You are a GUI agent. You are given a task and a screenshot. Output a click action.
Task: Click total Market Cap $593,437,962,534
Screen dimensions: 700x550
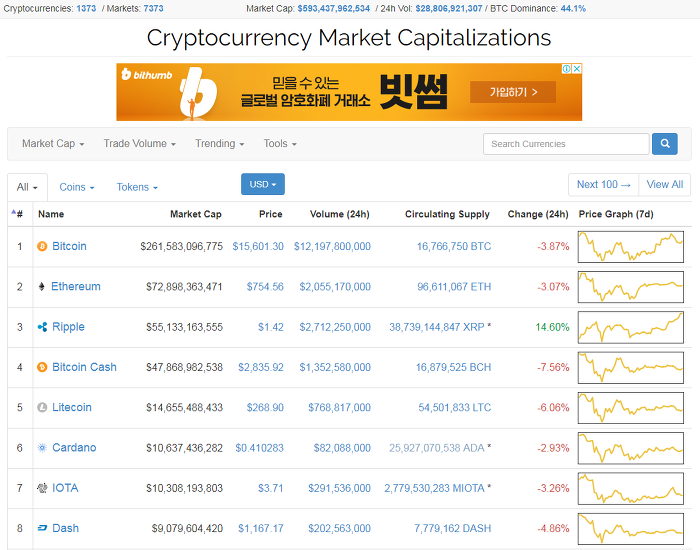pos(333,8)
